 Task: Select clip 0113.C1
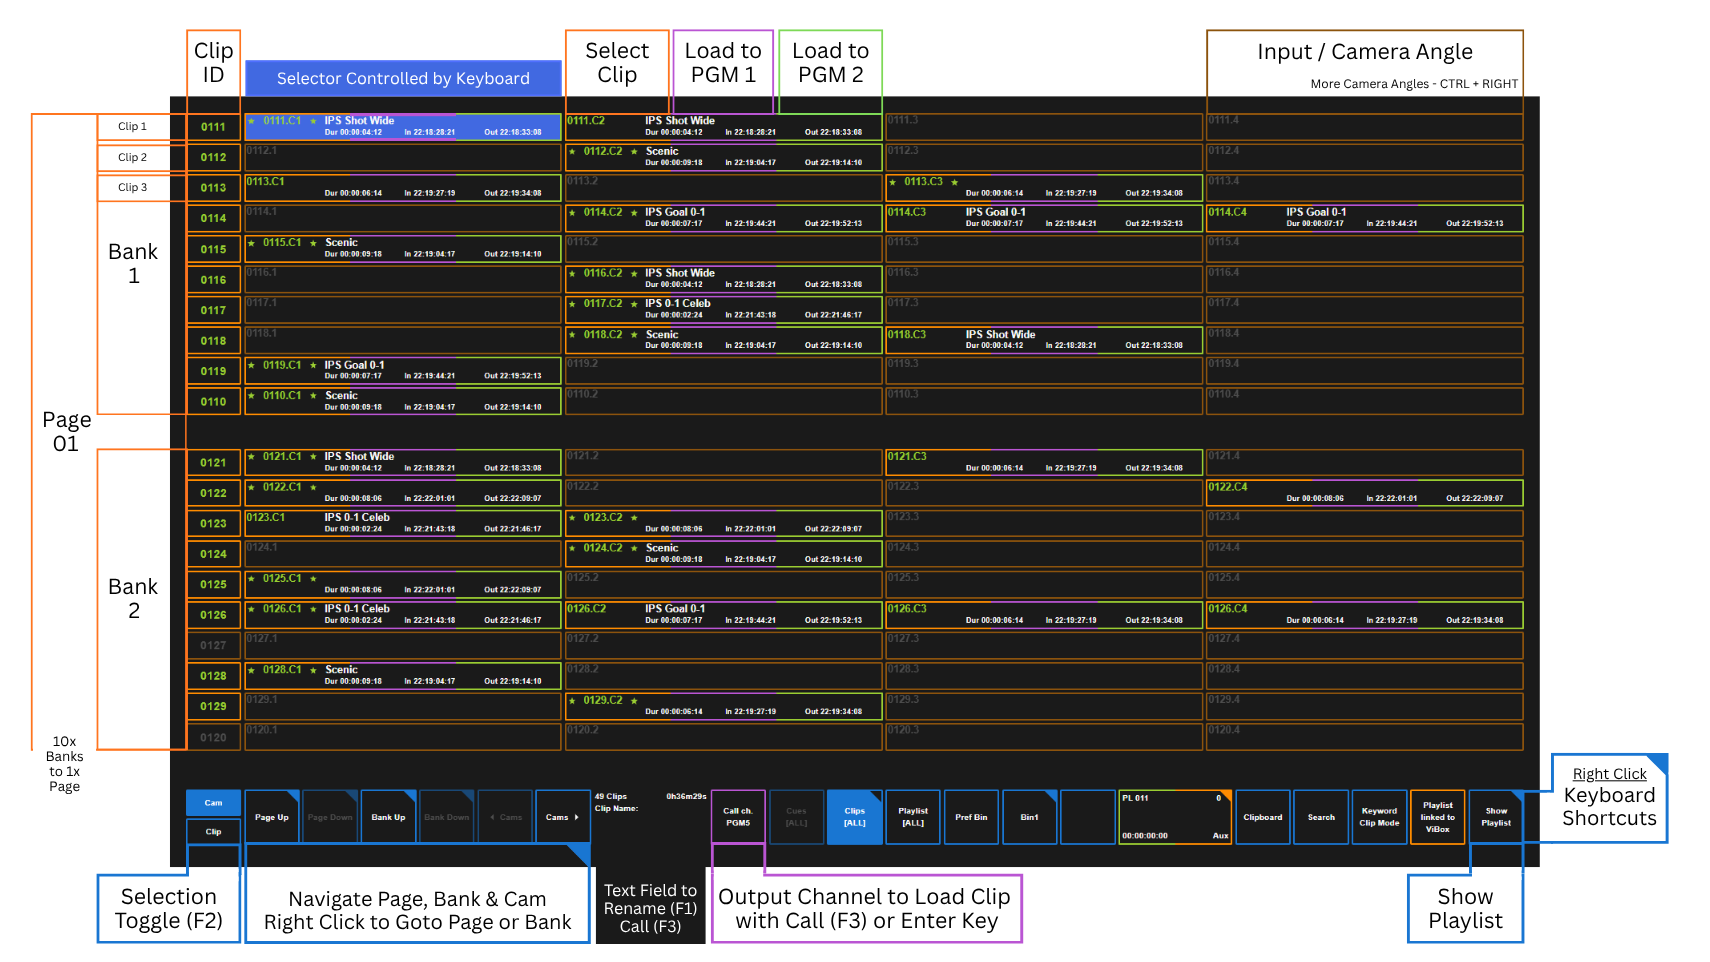click(x=403, y=188)
